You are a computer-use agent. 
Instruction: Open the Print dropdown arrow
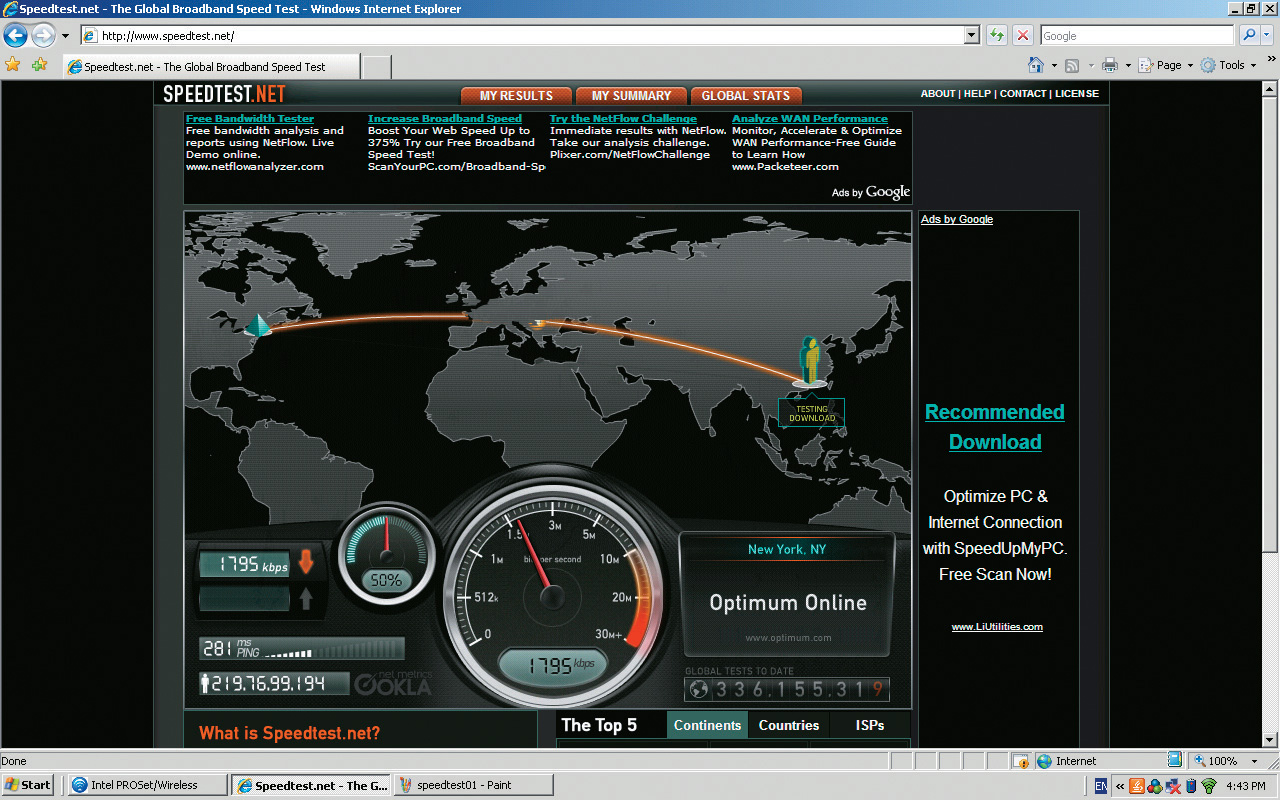click(x=1128, y=66)
